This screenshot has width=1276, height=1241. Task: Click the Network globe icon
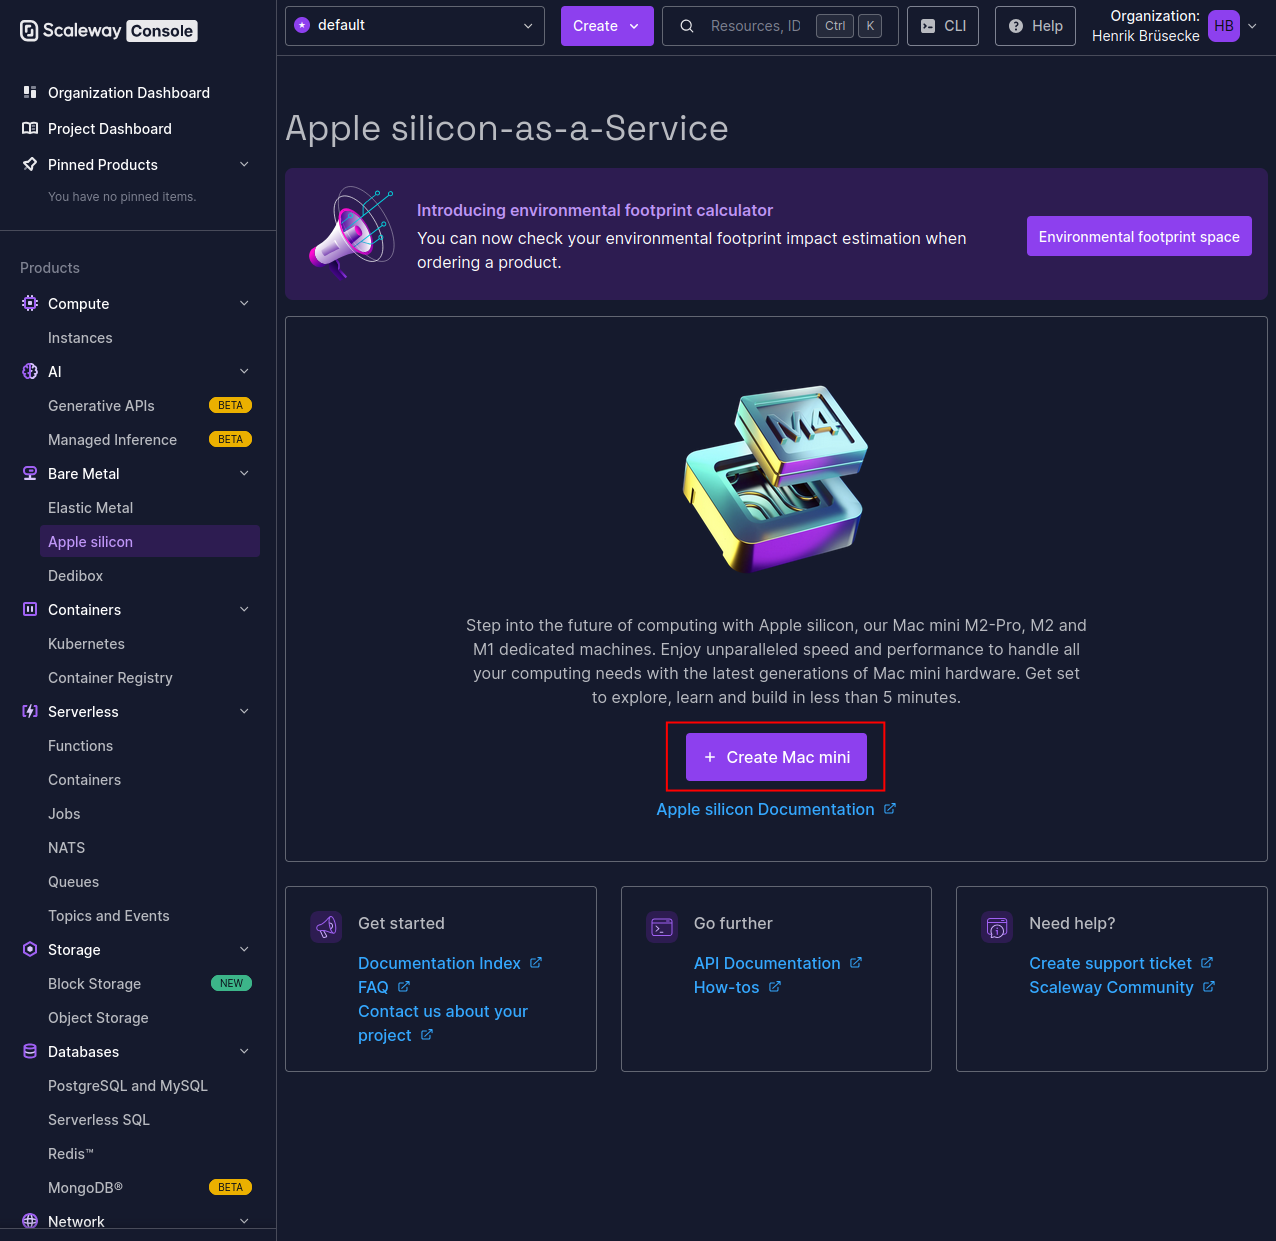[x=30, y=1221]
